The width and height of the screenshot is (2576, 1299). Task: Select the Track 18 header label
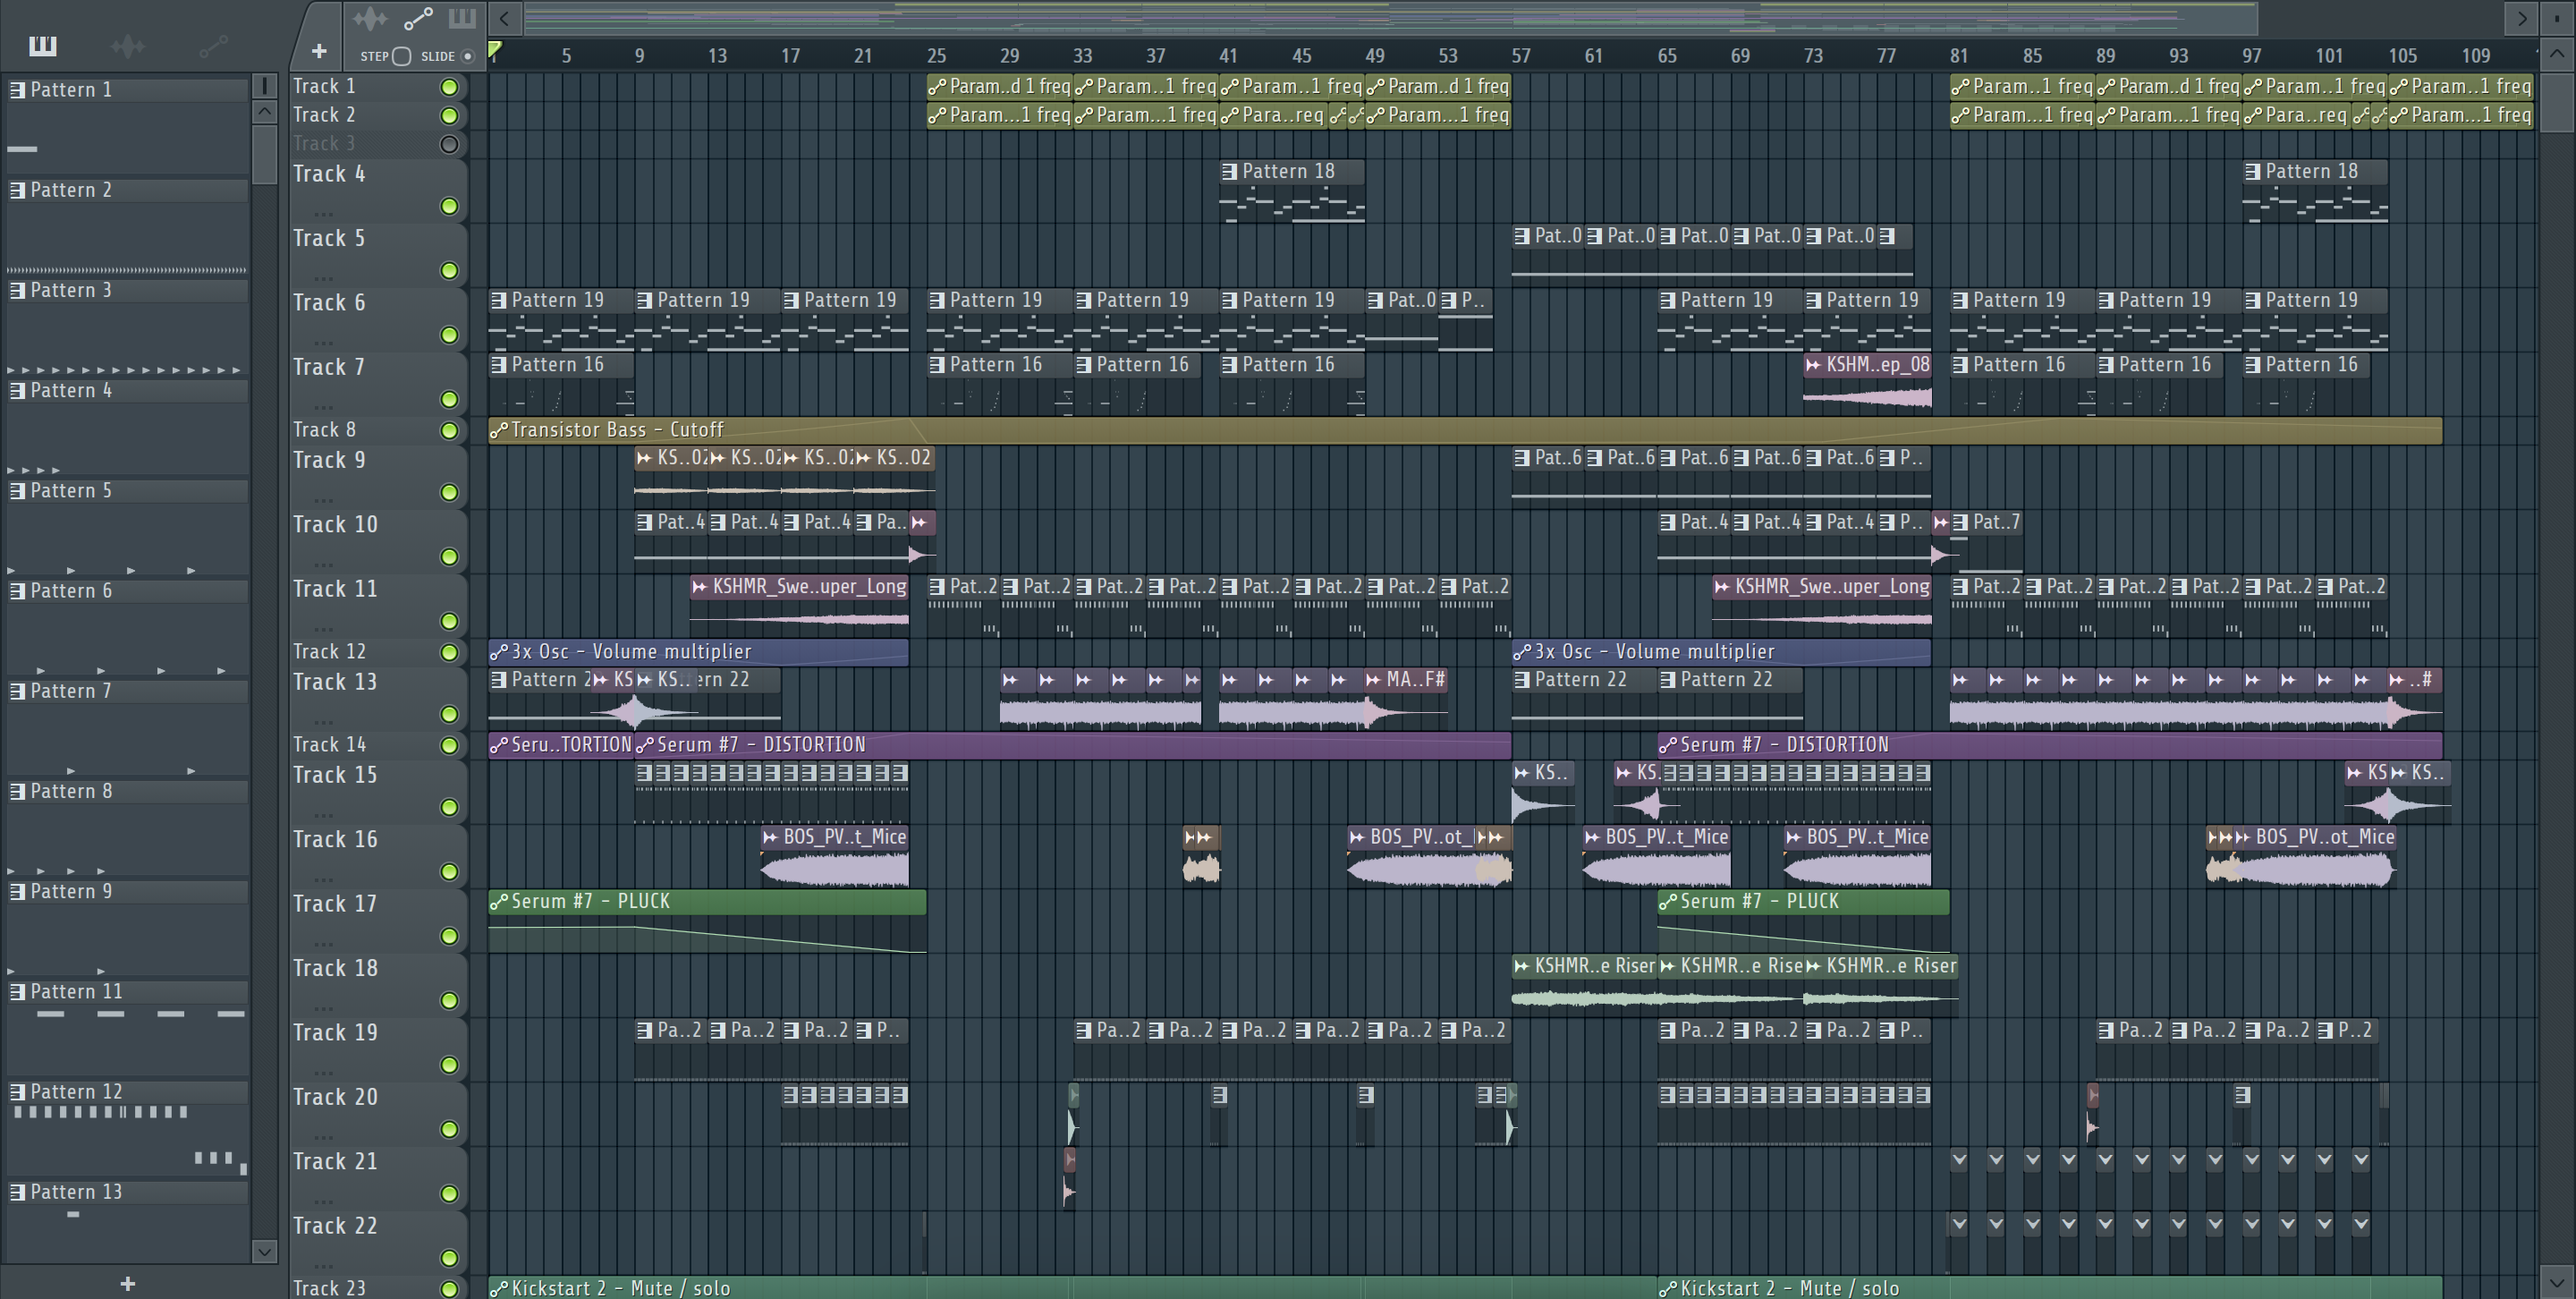(x=335, y=969)
